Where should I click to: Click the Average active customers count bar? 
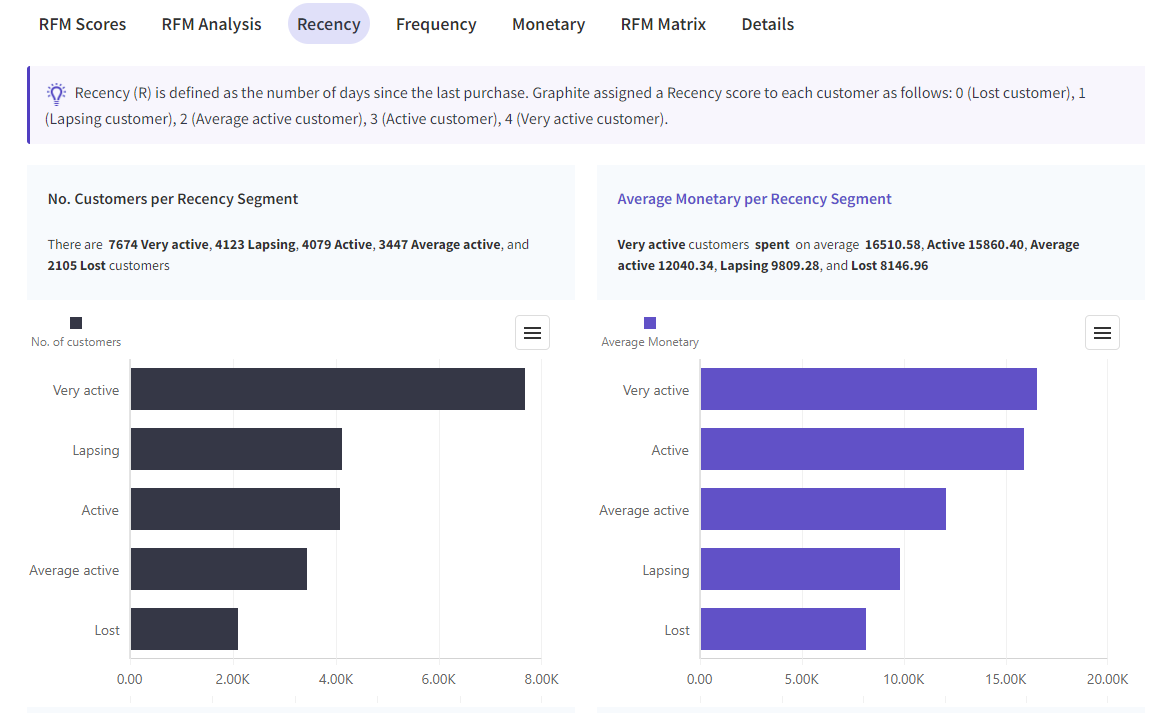[x=218, y=569]
